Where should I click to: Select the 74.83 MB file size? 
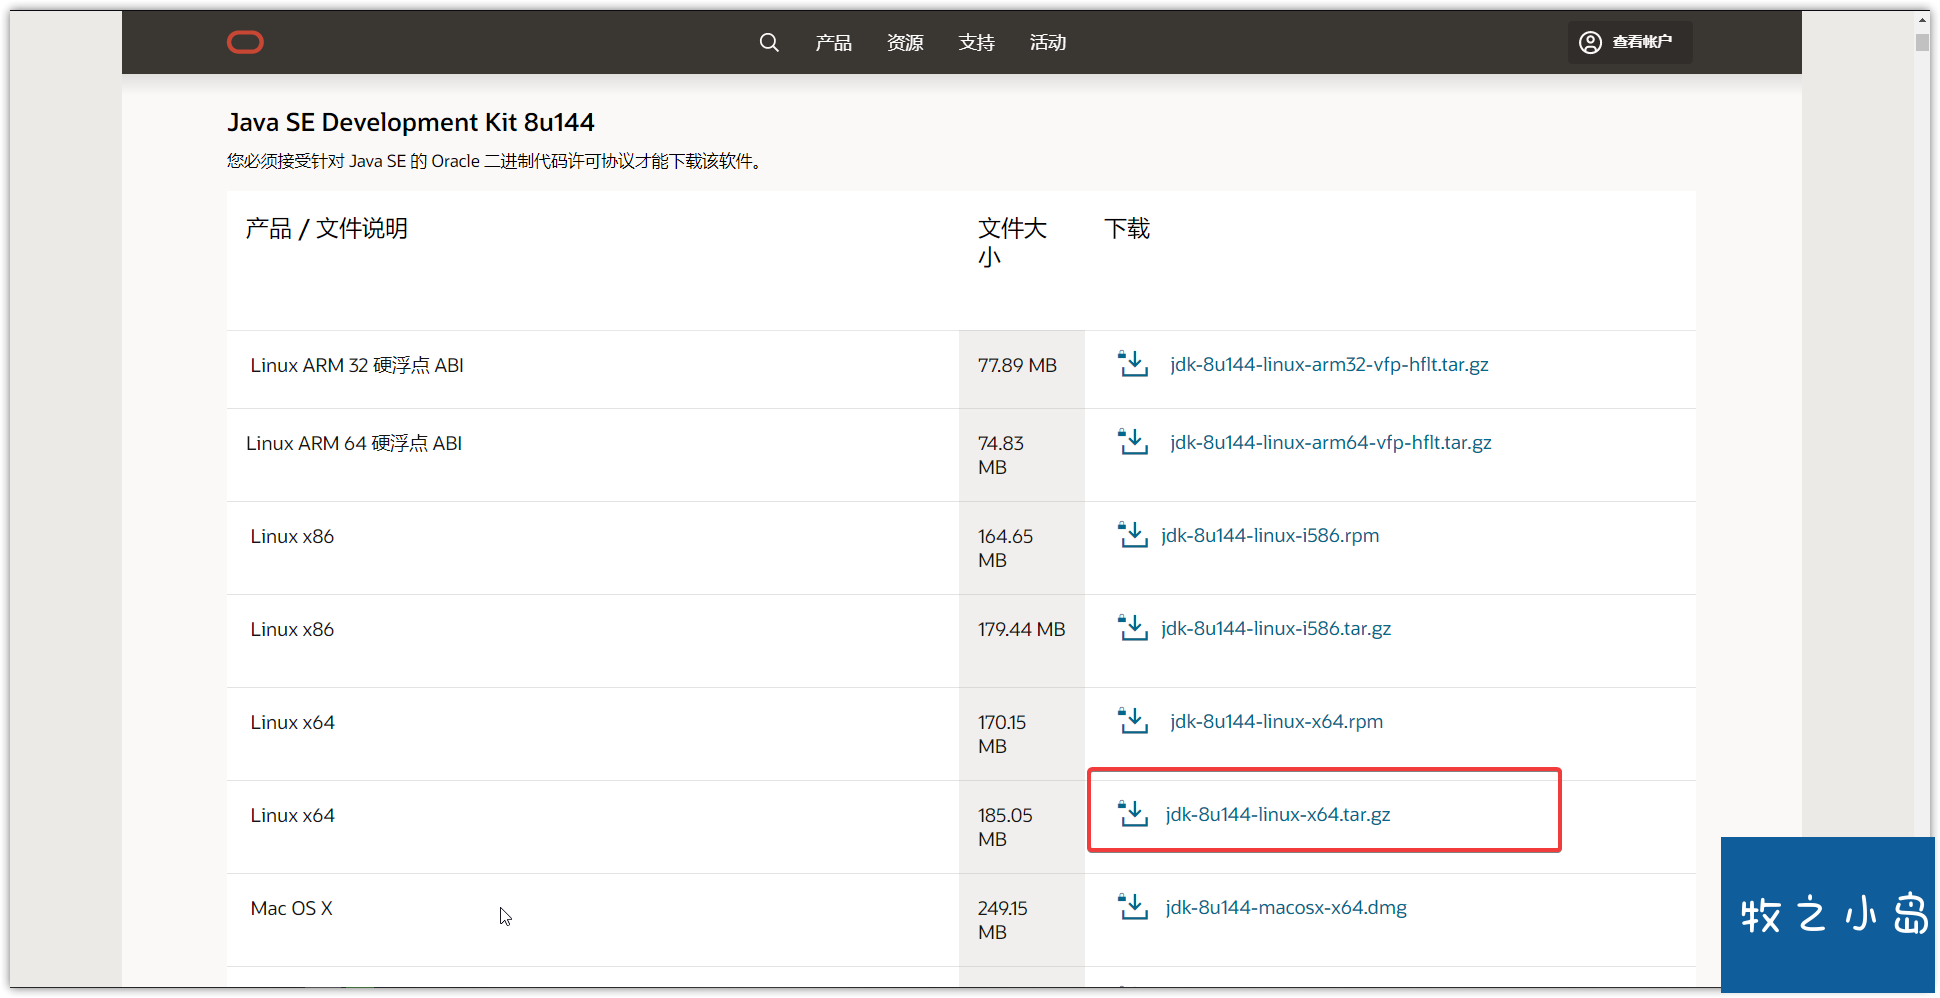tap(1001, 455)
